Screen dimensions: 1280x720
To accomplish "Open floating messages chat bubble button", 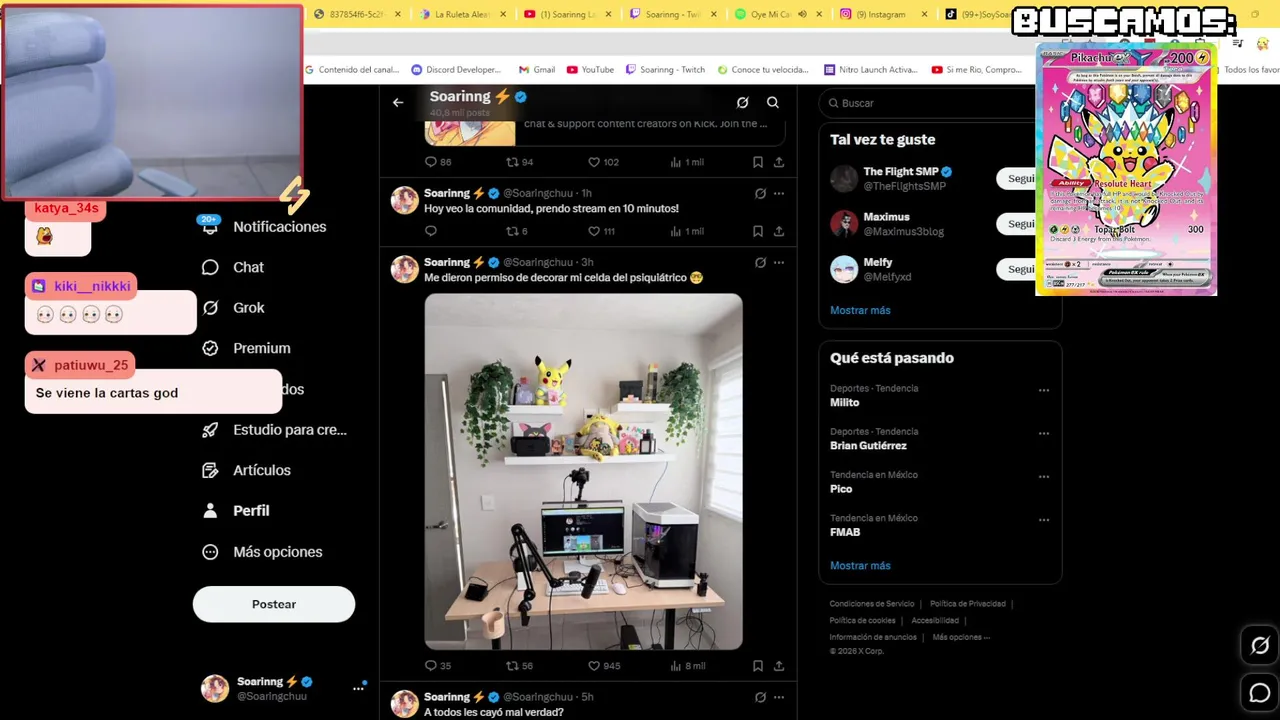I will (1260, 692).
